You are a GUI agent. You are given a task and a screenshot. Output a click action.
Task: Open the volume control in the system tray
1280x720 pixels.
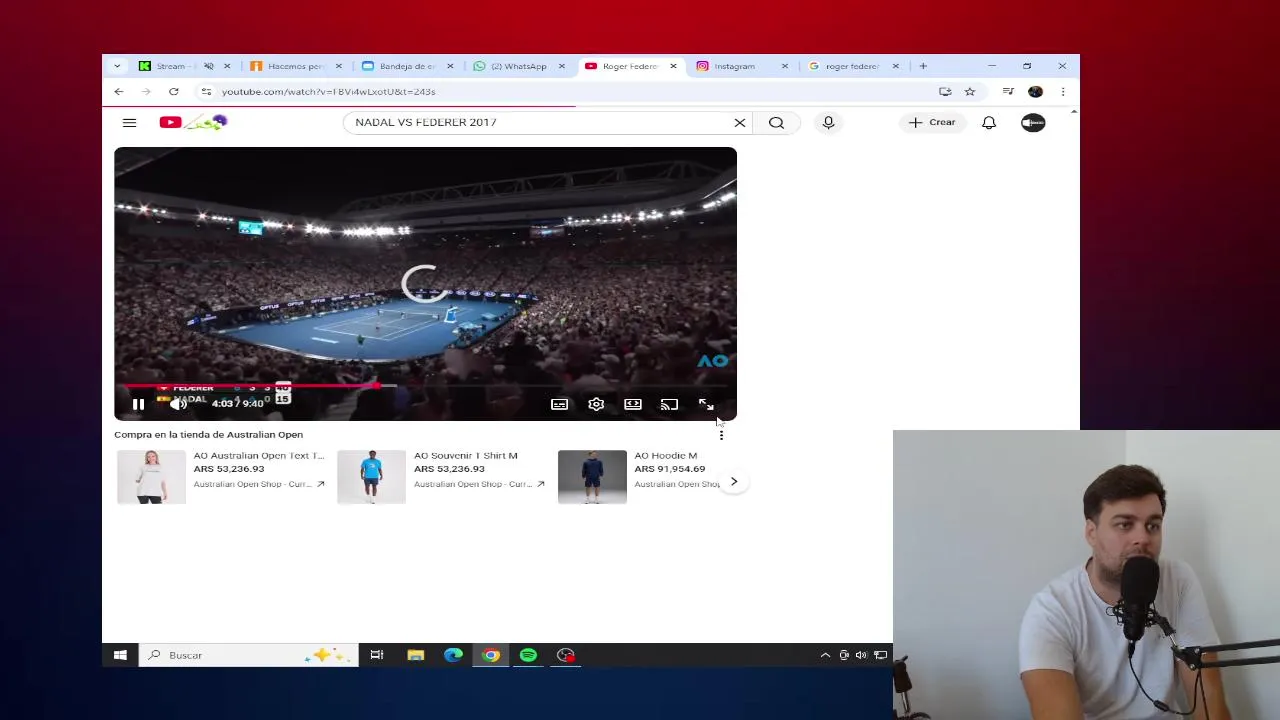click(x=861, y=655)
